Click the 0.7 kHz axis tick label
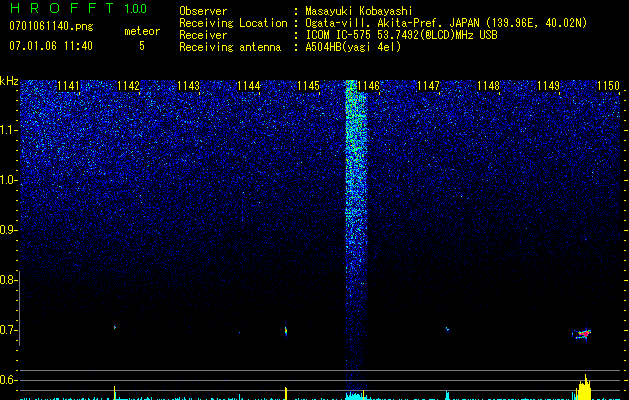Screen dimensions: 629x400 8,330
